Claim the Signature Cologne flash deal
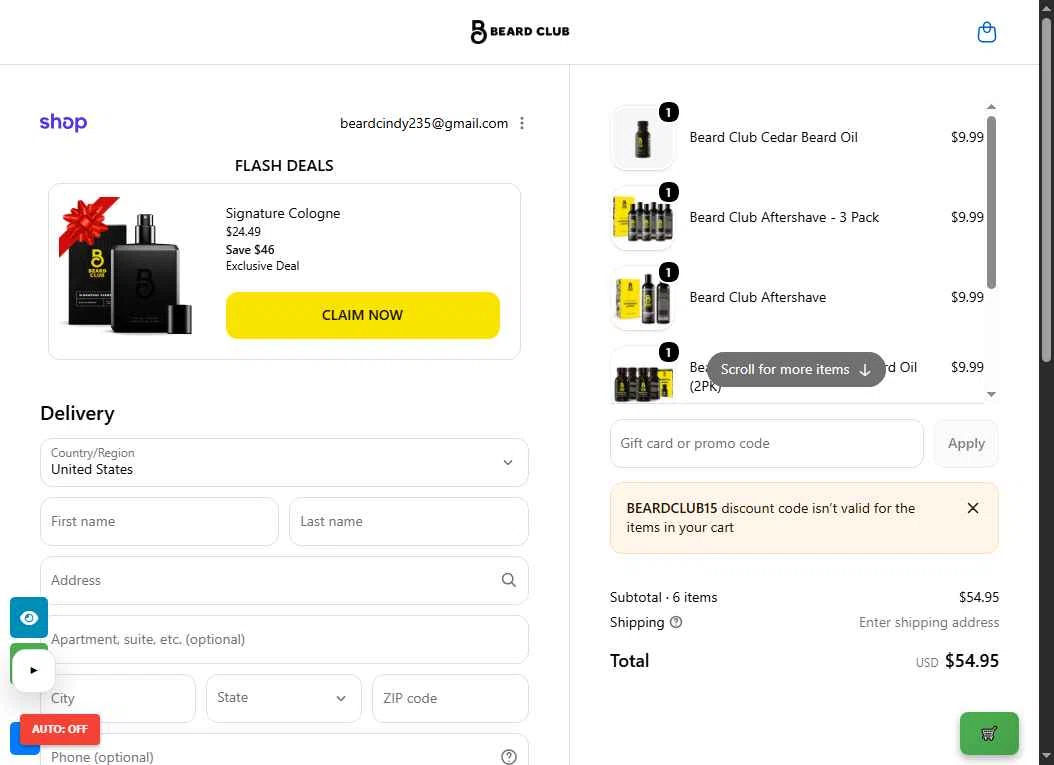The image size is (1054, 765). (x=362, y=315)
